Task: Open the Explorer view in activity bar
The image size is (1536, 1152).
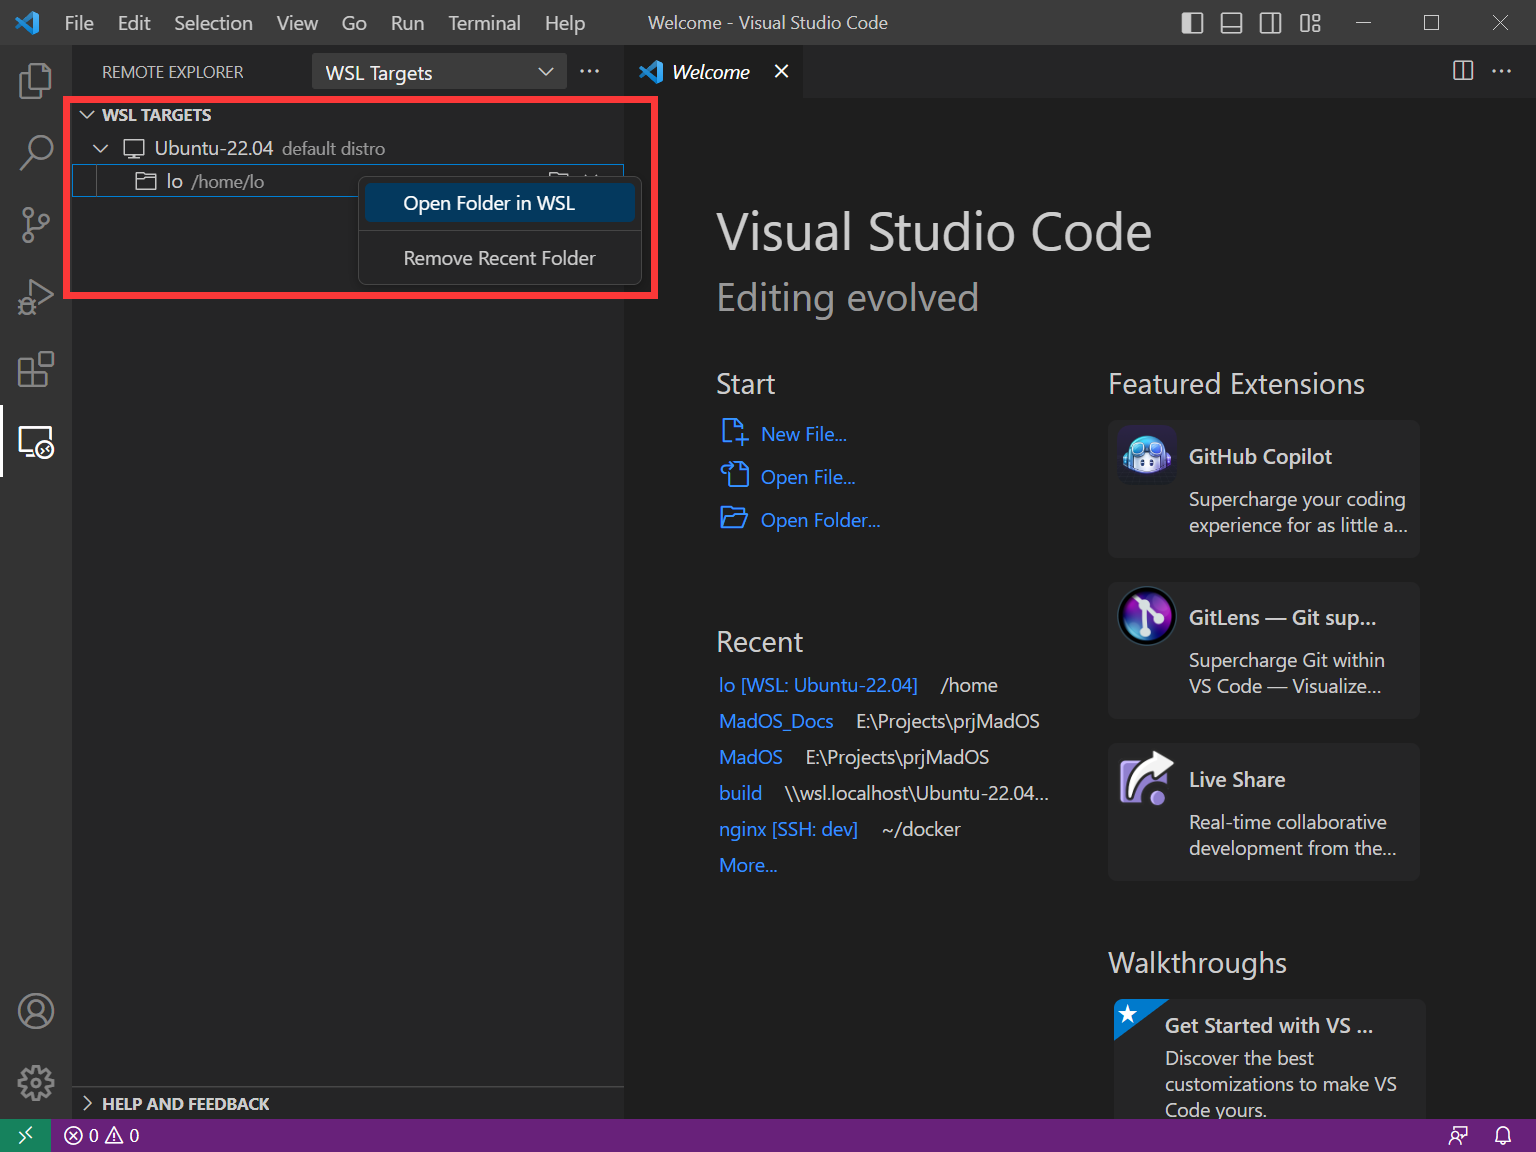Action: [36, 81]
